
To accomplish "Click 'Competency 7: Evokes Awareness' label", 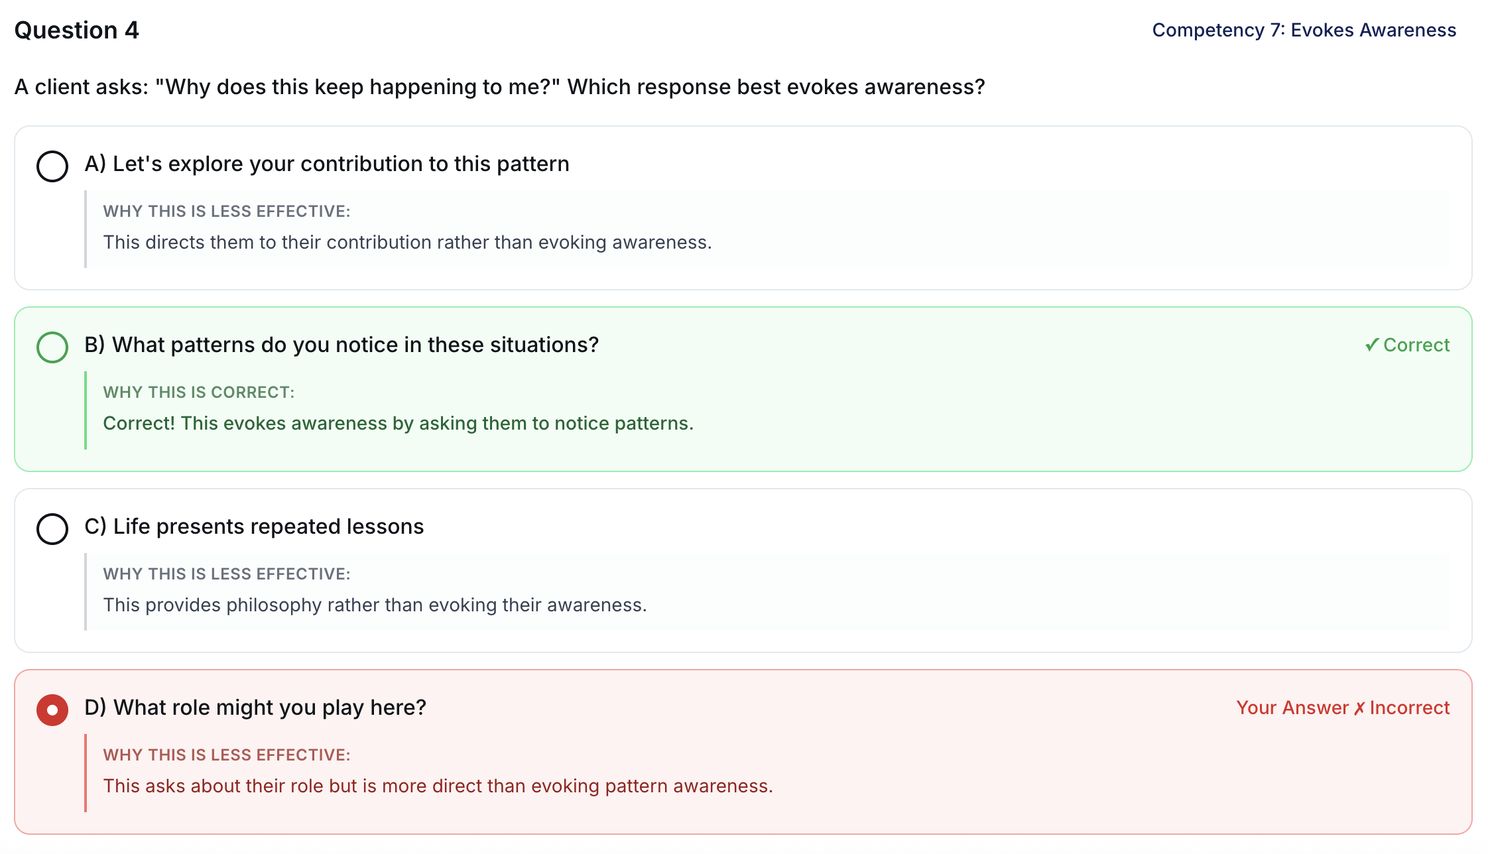I will (x=1303, y=30).
